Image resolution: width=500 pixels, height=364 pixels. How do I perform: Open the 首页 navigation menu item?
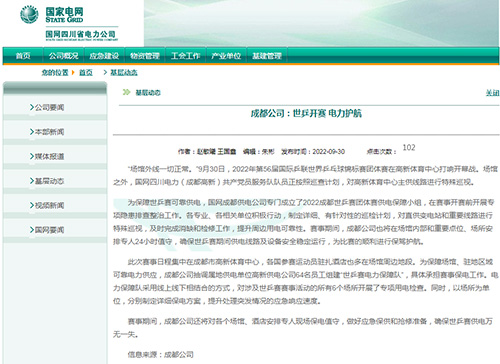click(x=23, y=56)
